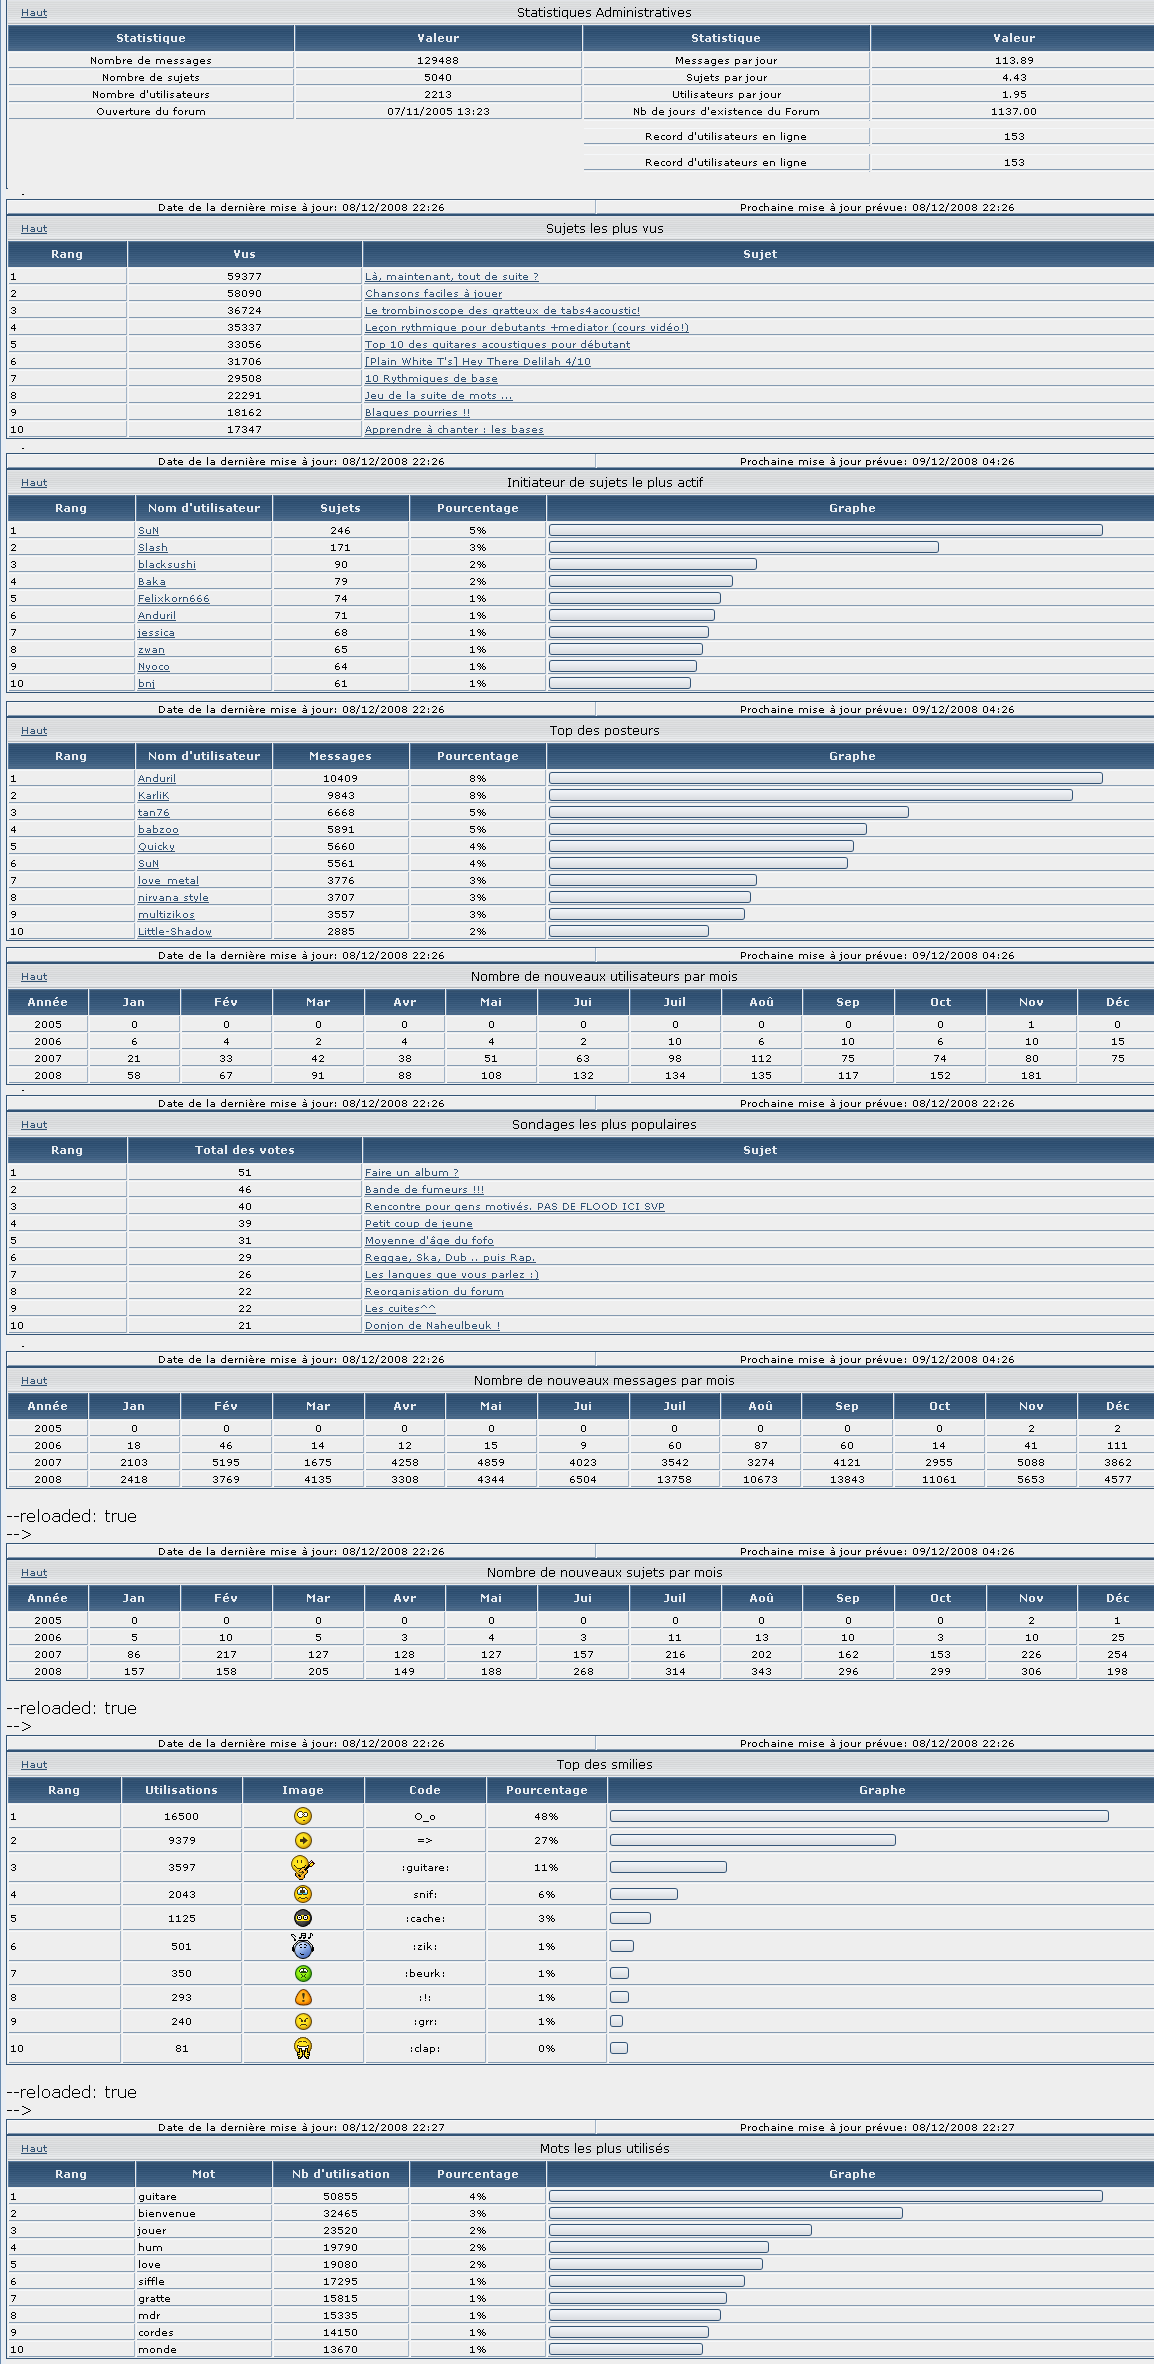Screen dimensions: 1154x2364
Task: Open "Apprendre à chanter : les bases"
Action: click(x=454, y=430)
